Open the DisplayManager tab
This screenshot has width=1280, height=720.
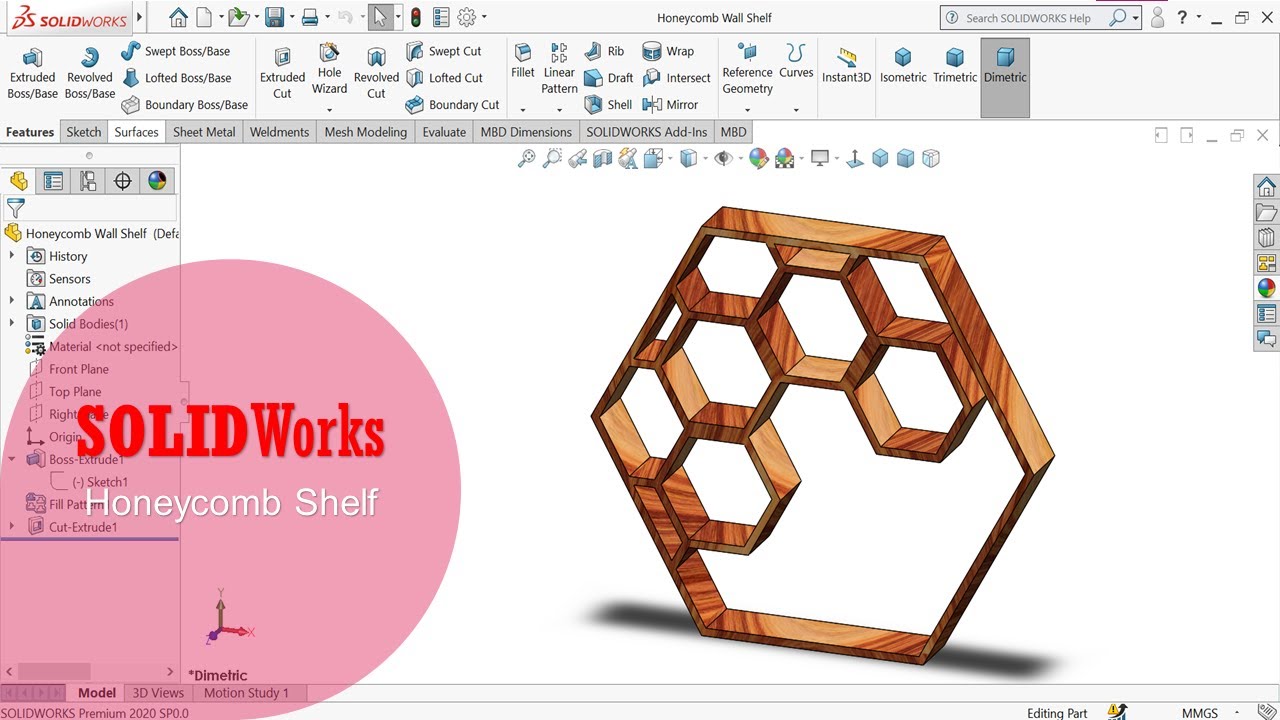click(157, 180)
